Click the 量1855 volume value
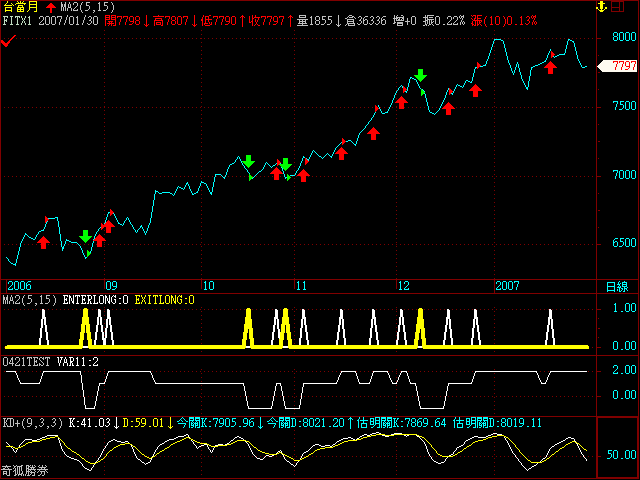Image resolution: width=640 pixels, height=480 pixels. click(314, 20)
